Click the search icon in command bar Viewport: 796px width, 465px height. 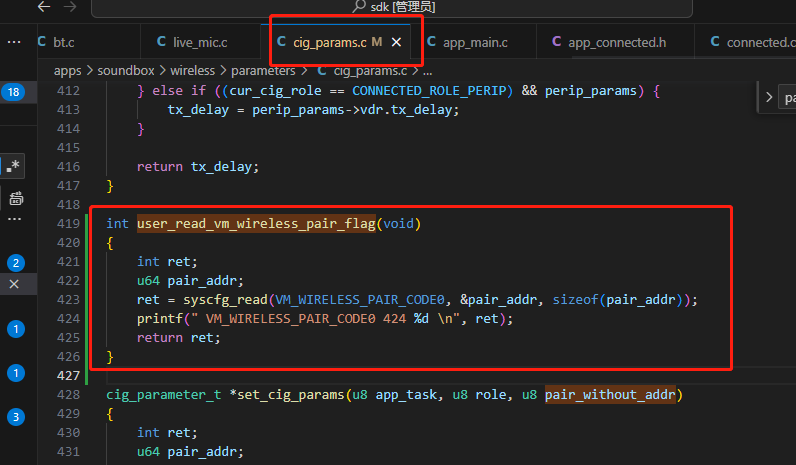[x=359, y=6]
